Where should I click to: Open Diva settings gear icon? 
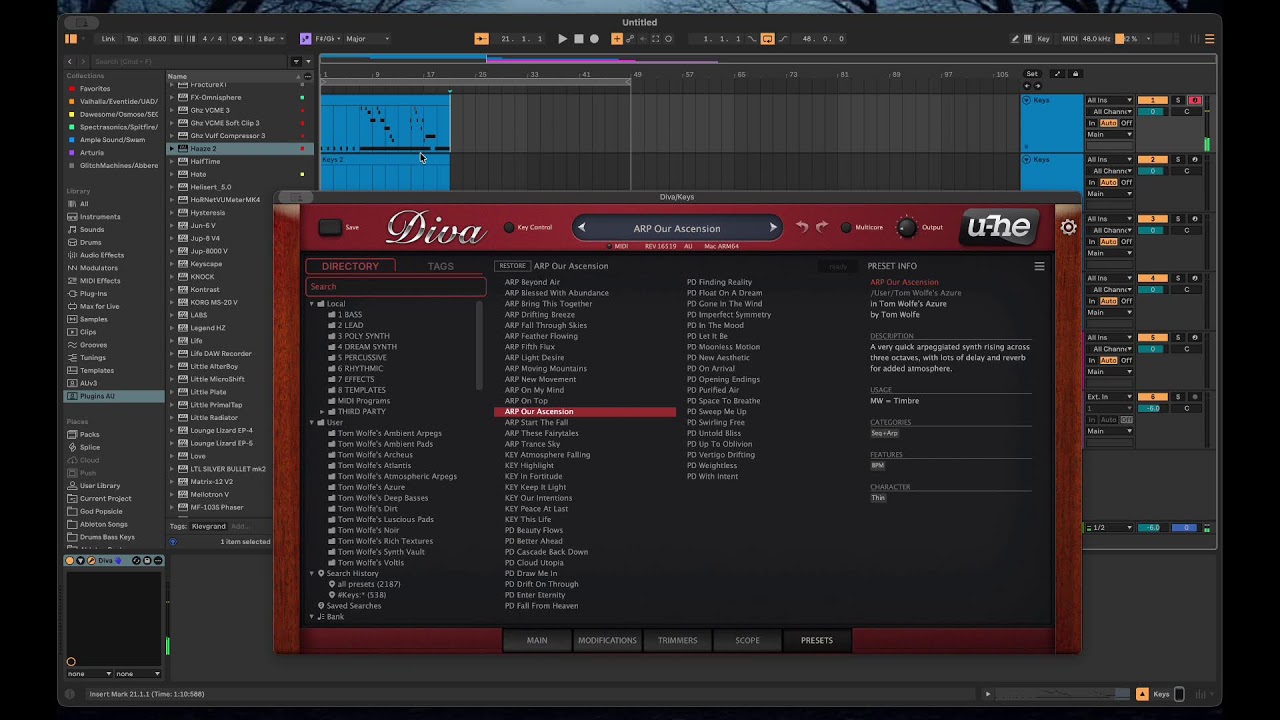[x=1068, y=227]
